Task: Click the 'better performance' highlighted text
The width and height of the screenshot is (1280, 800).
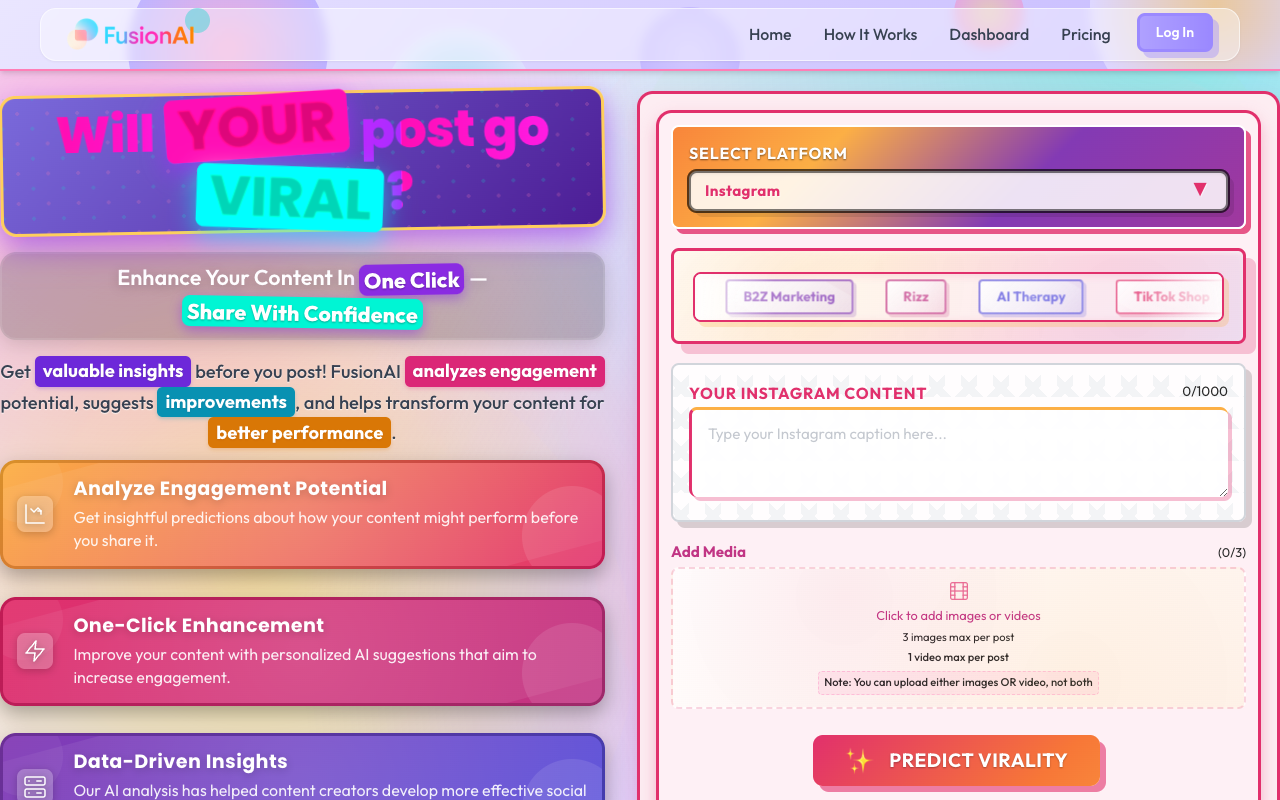Action: [x=300, y=433]
